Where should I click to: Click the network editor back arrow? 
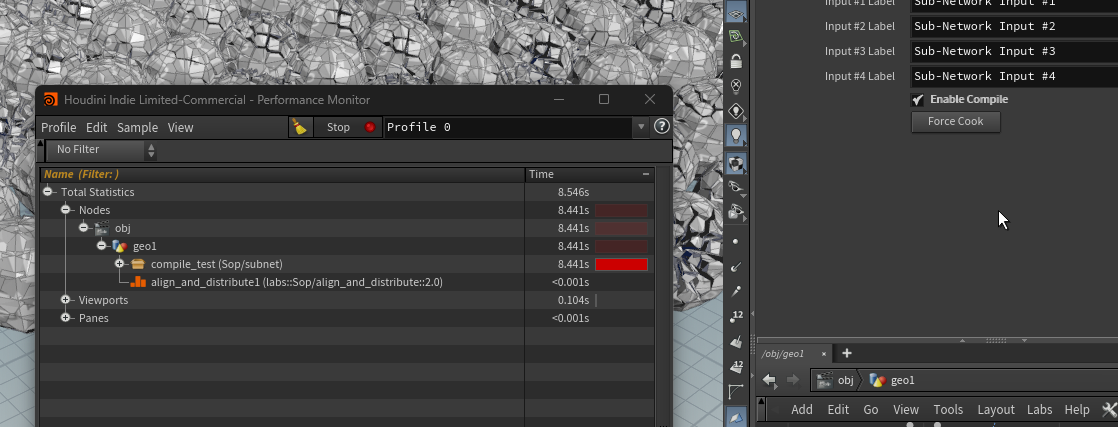click(769, 380)
